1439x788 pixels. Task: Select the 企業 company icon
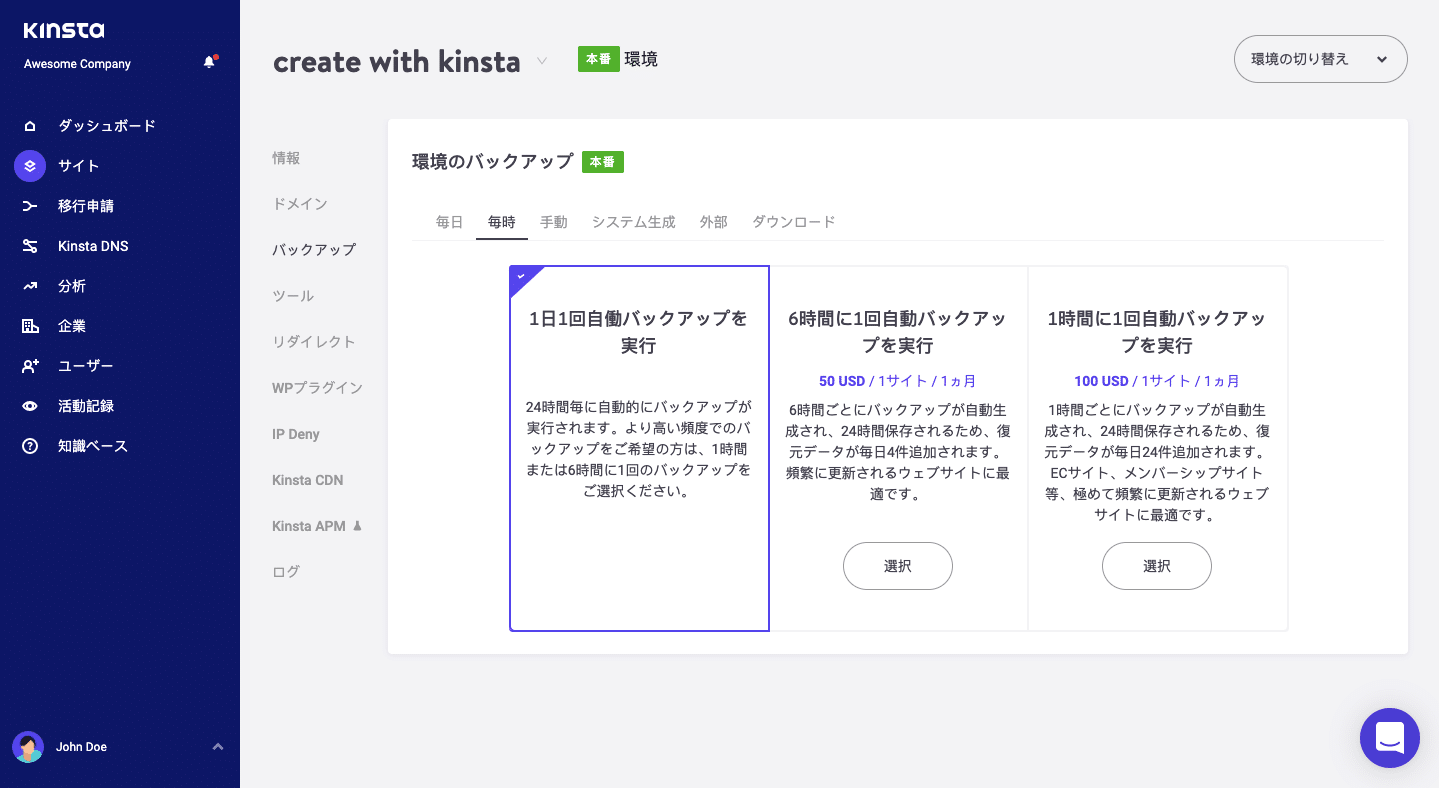click(30, 326)
